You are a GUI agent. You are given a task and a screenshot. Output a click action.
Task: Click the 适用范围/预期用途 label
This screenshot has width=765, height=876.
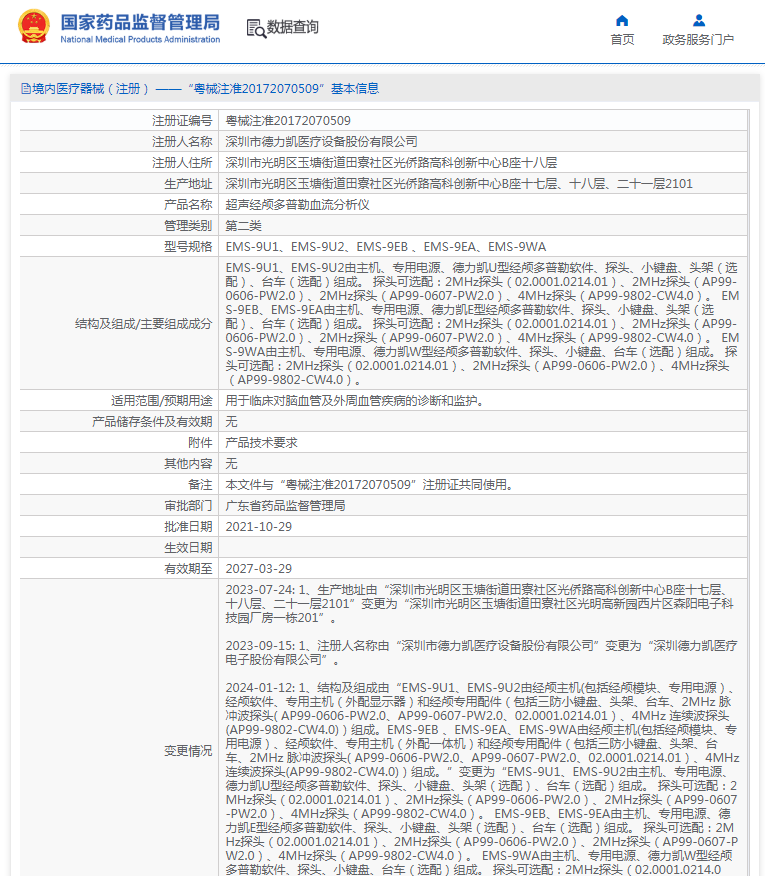point(161,401)
